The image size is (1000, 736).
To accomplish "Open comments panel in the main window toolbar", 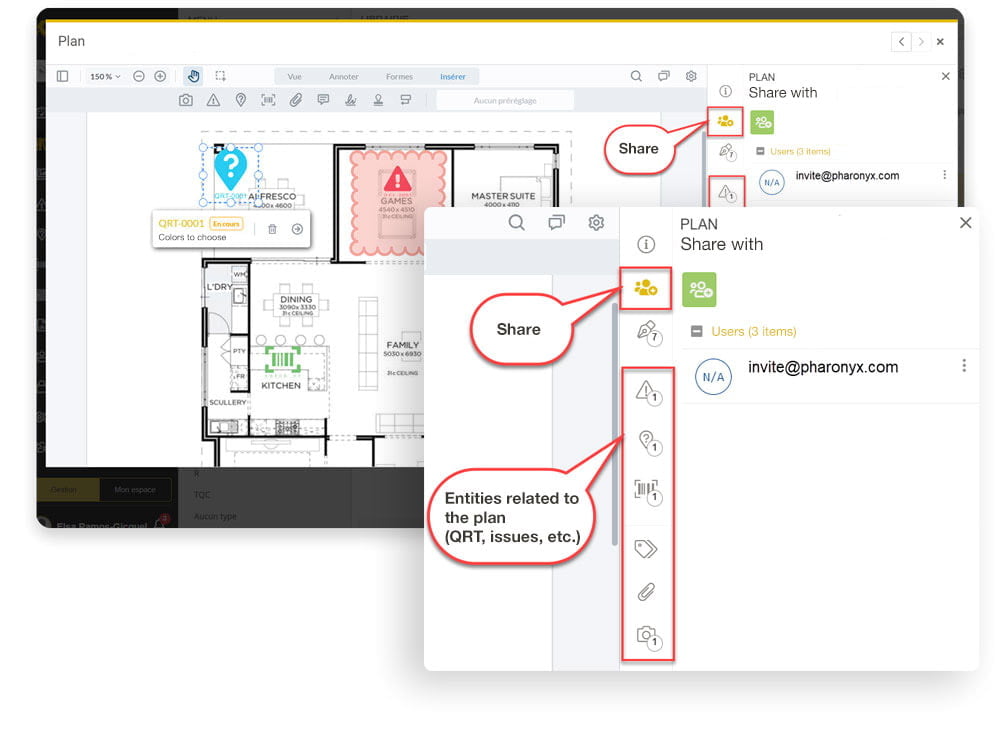I will tap(664, 76).
